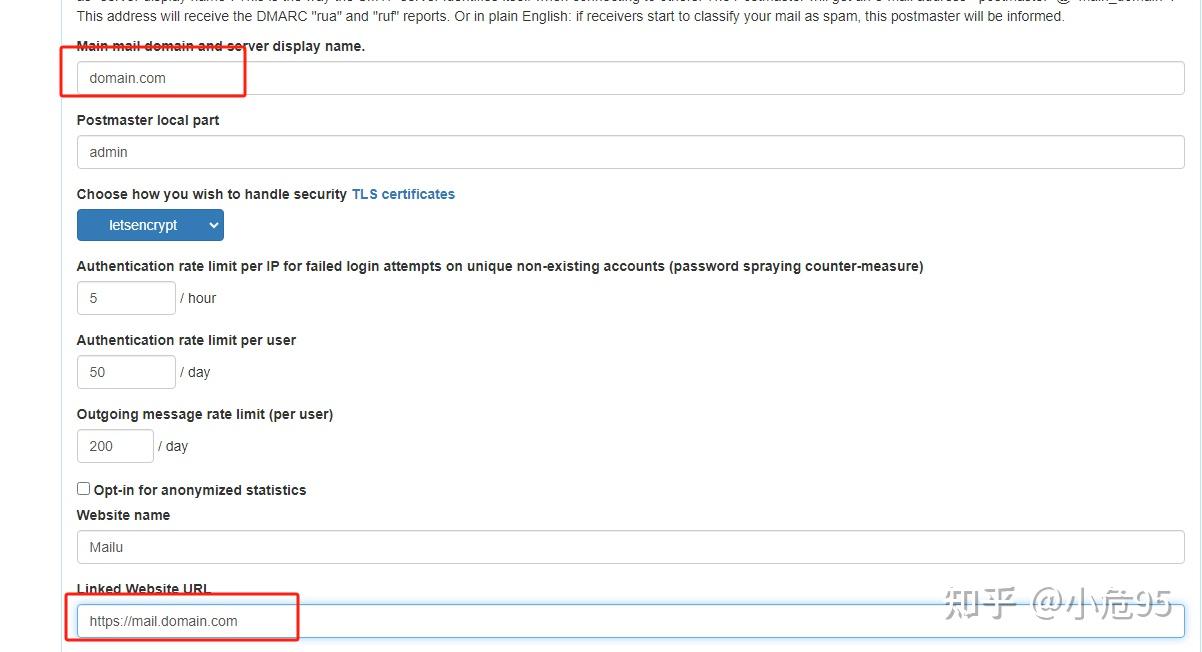This screenshot has width=1202, height=652.
Task: Click the Website name input containing Mailu
Action: click(x=630, y=547)
